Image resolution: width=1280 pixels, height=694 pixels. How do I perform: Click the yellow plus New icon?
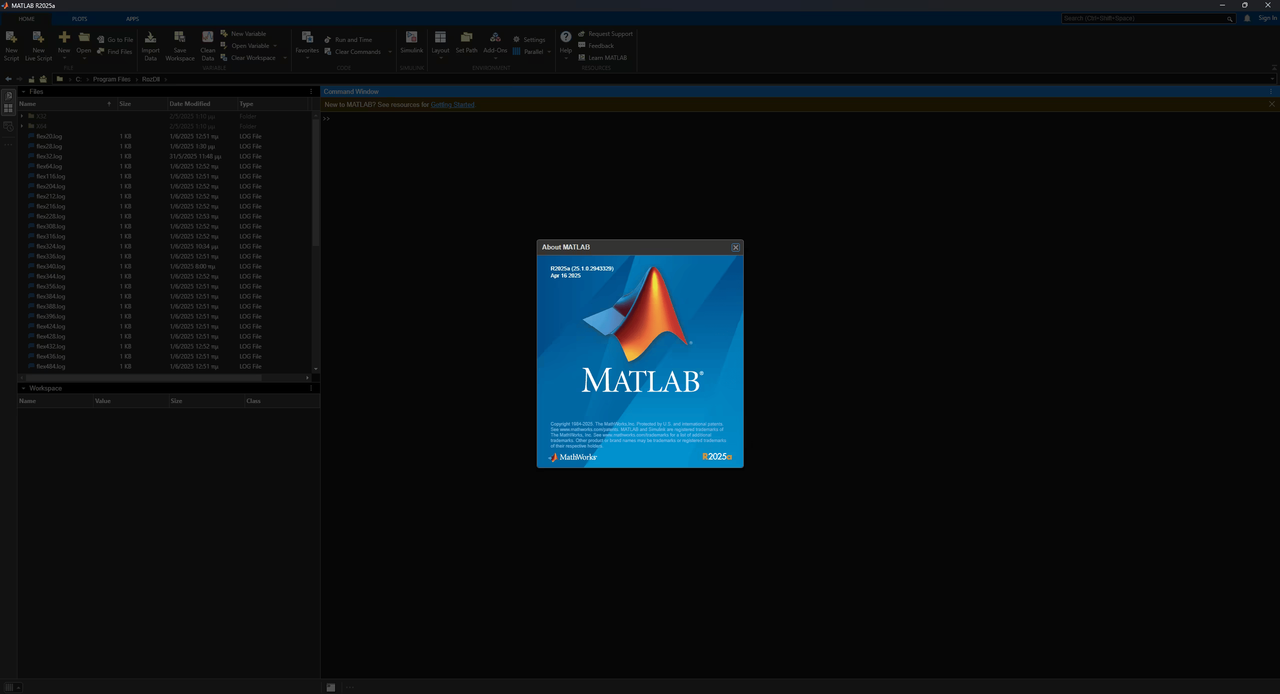[64, 37]
